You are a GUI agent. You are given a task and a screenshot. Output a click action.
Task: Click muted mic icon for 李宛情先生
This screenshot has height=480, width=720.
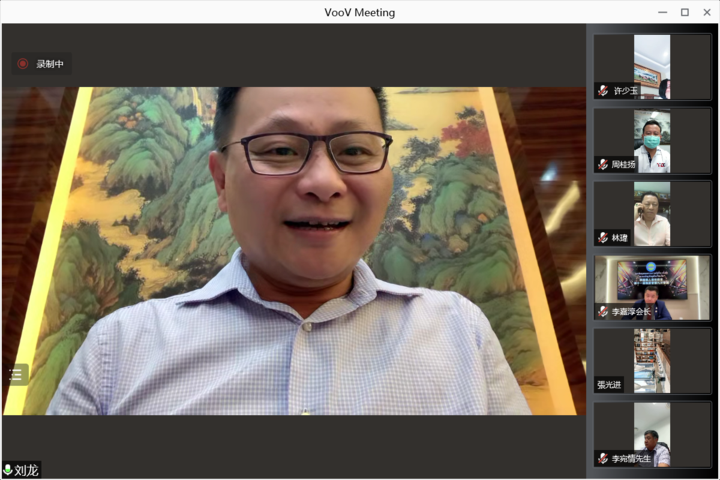pos(603,458)
